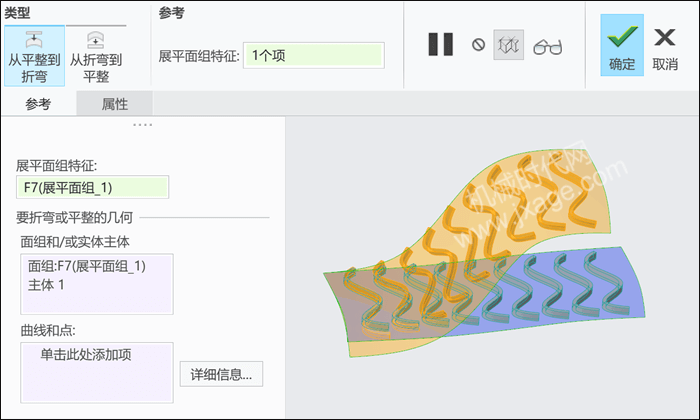The height and width of the screenshot is (420, 700).
Task: Open the 属性 tab
Action: [x=115, y=104]
